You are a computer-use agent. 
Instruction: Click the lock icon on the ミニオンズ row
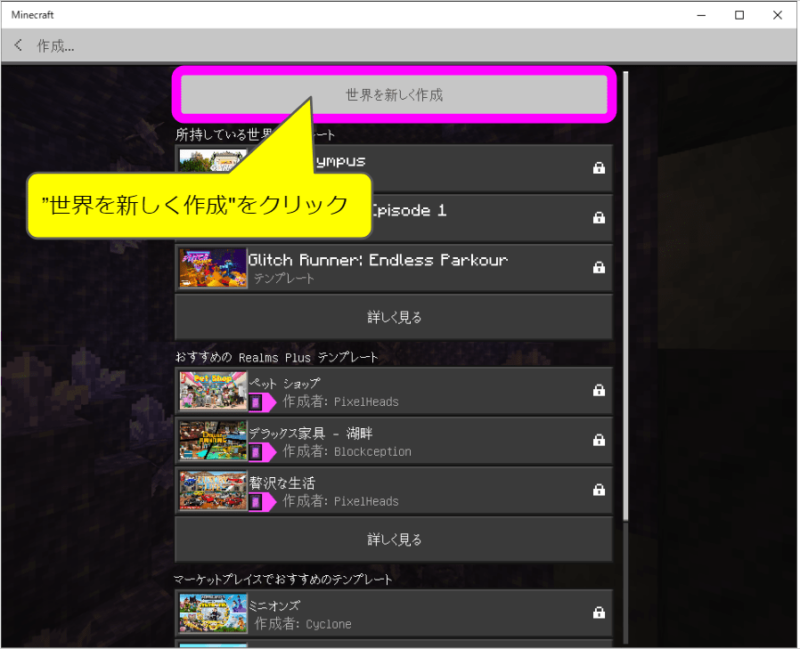(x=599, y=613)
